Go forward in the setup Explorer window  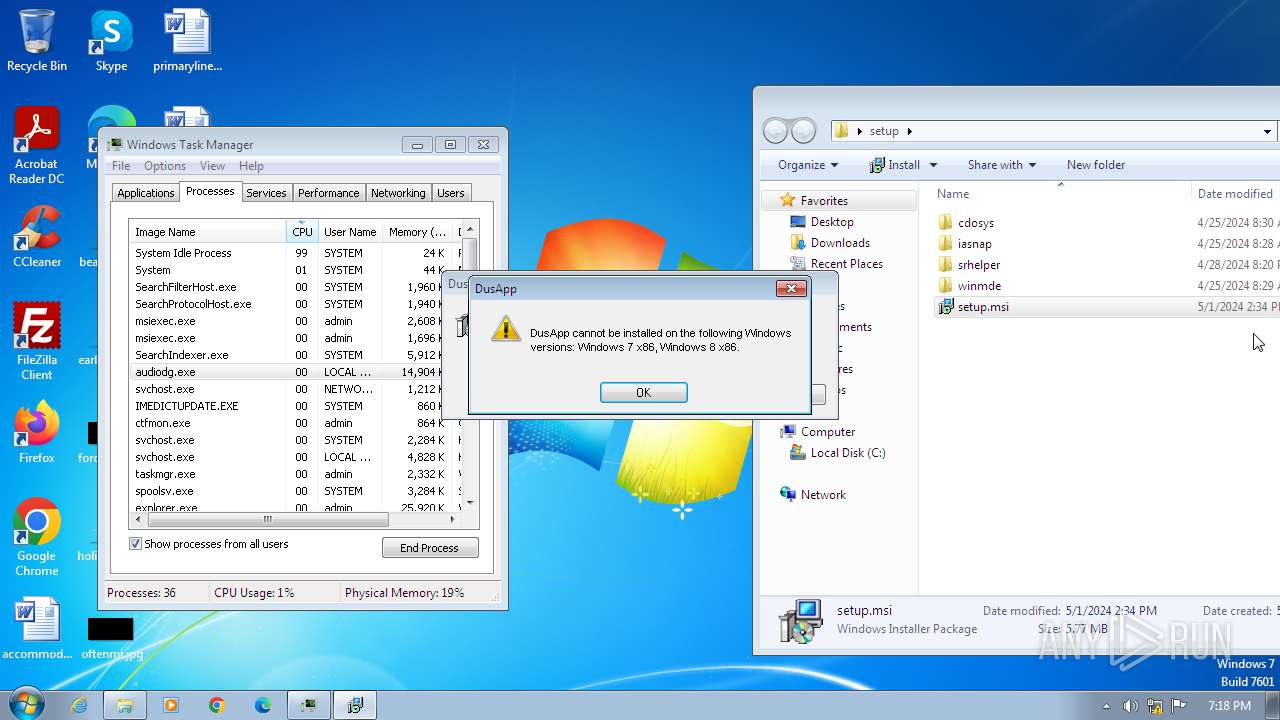coord(804,131)
